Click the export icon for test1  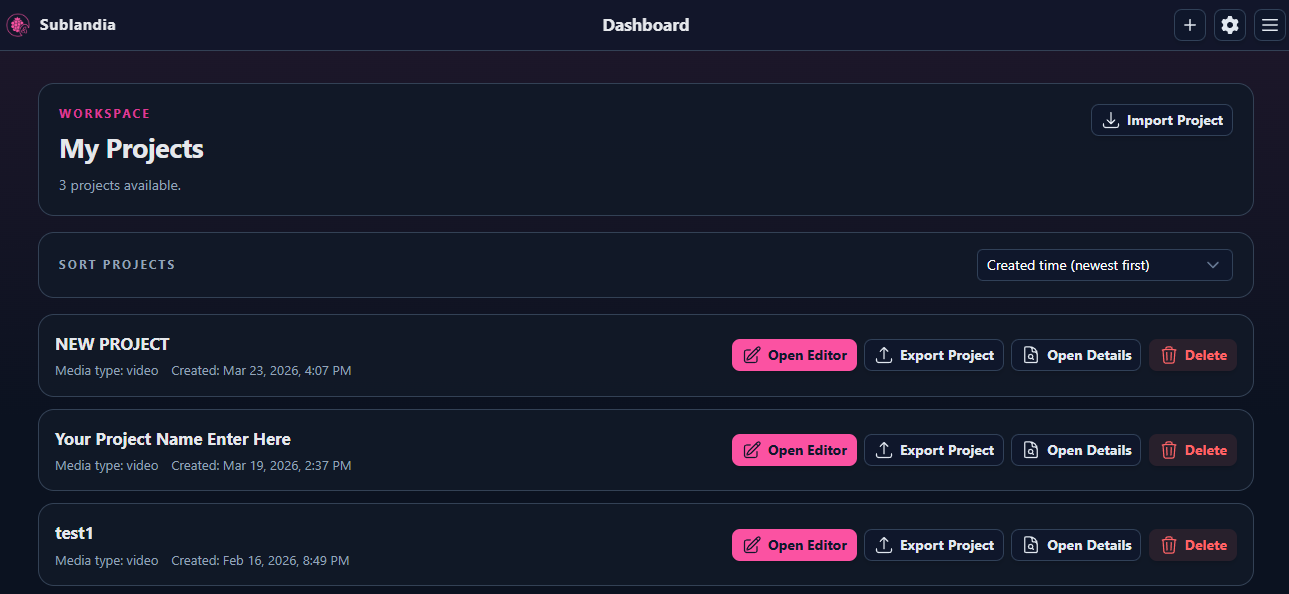(884, 545)
